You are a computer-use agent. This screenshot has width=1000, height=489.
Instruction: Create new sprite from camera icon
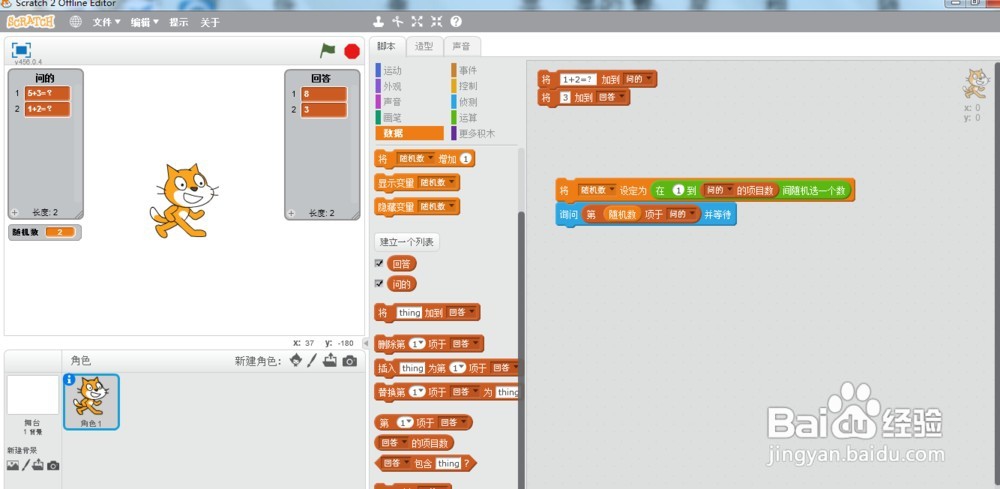click(349, 361)
